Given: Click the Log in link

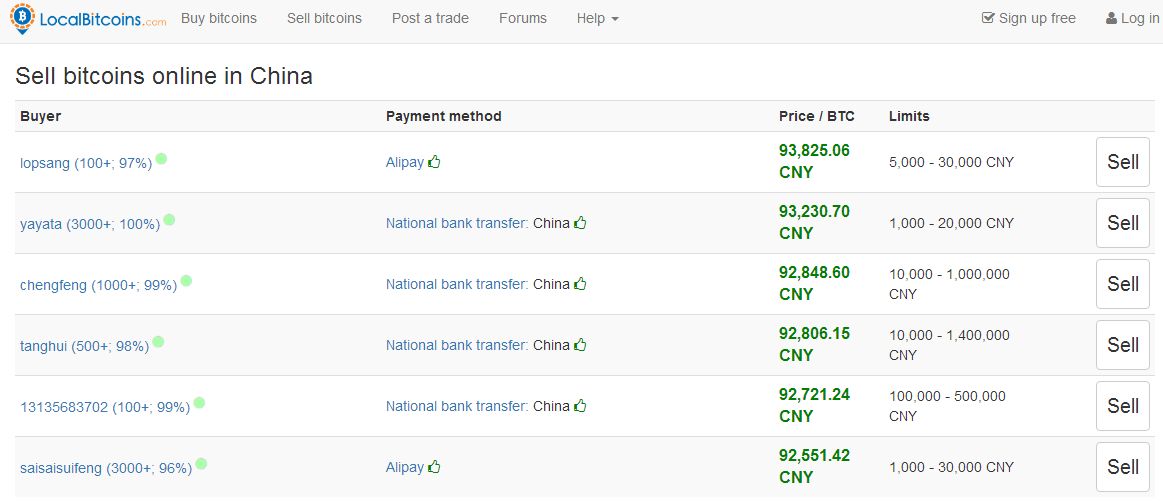Looking at the screenshot, I should click(1133, 19).
